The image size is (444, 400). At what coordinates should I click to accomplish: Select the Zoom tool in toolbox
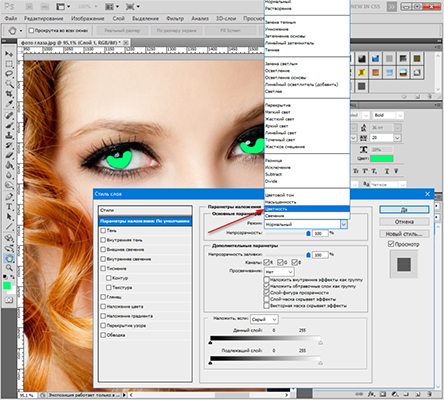[9, 268]
